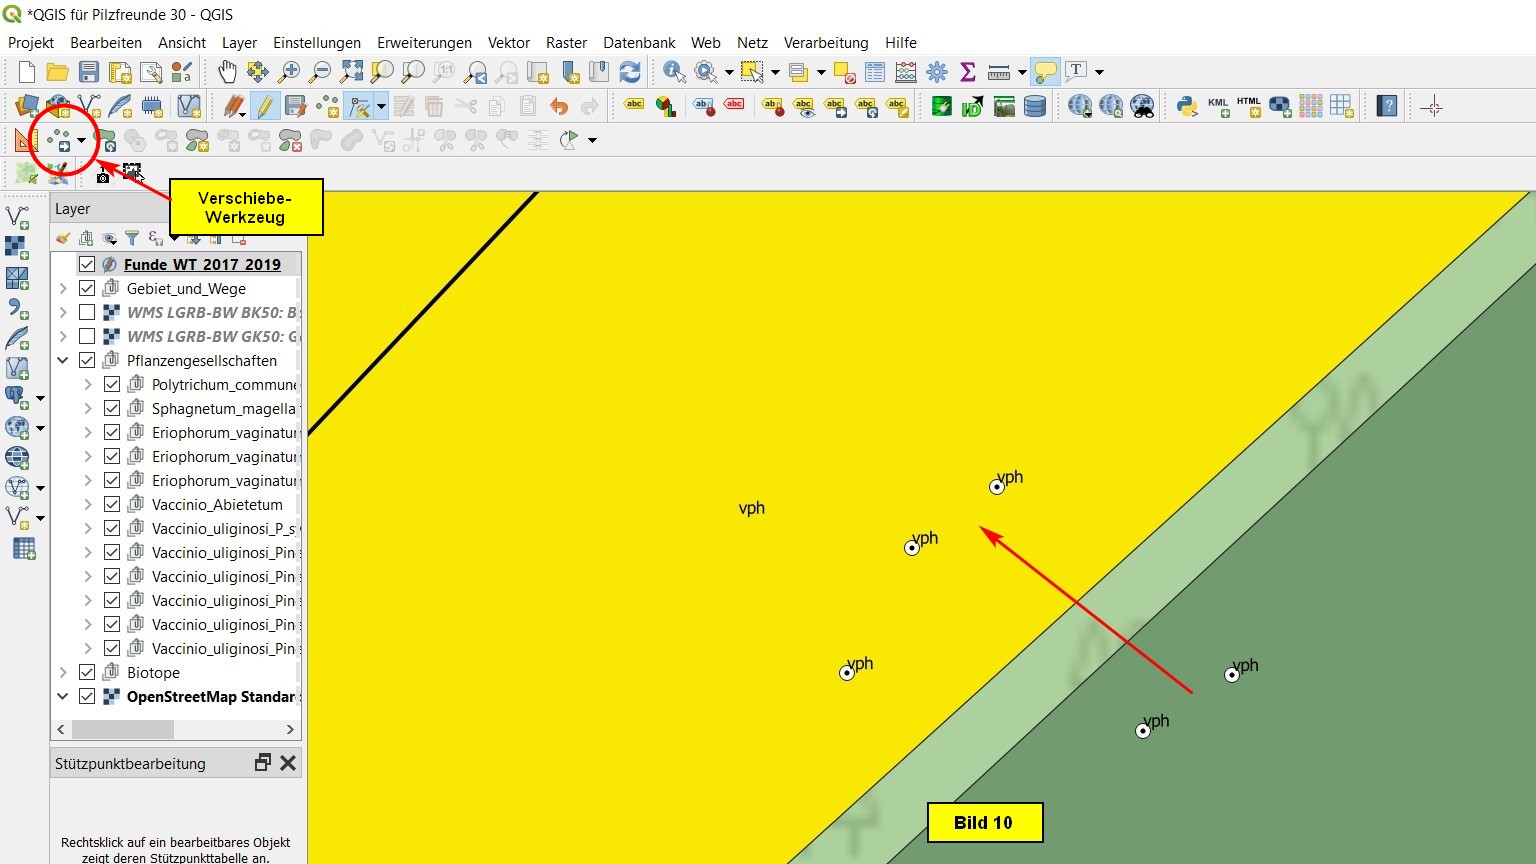Click the Undo arrow icon
The image size is (1536, 864).
coord(559,106)
